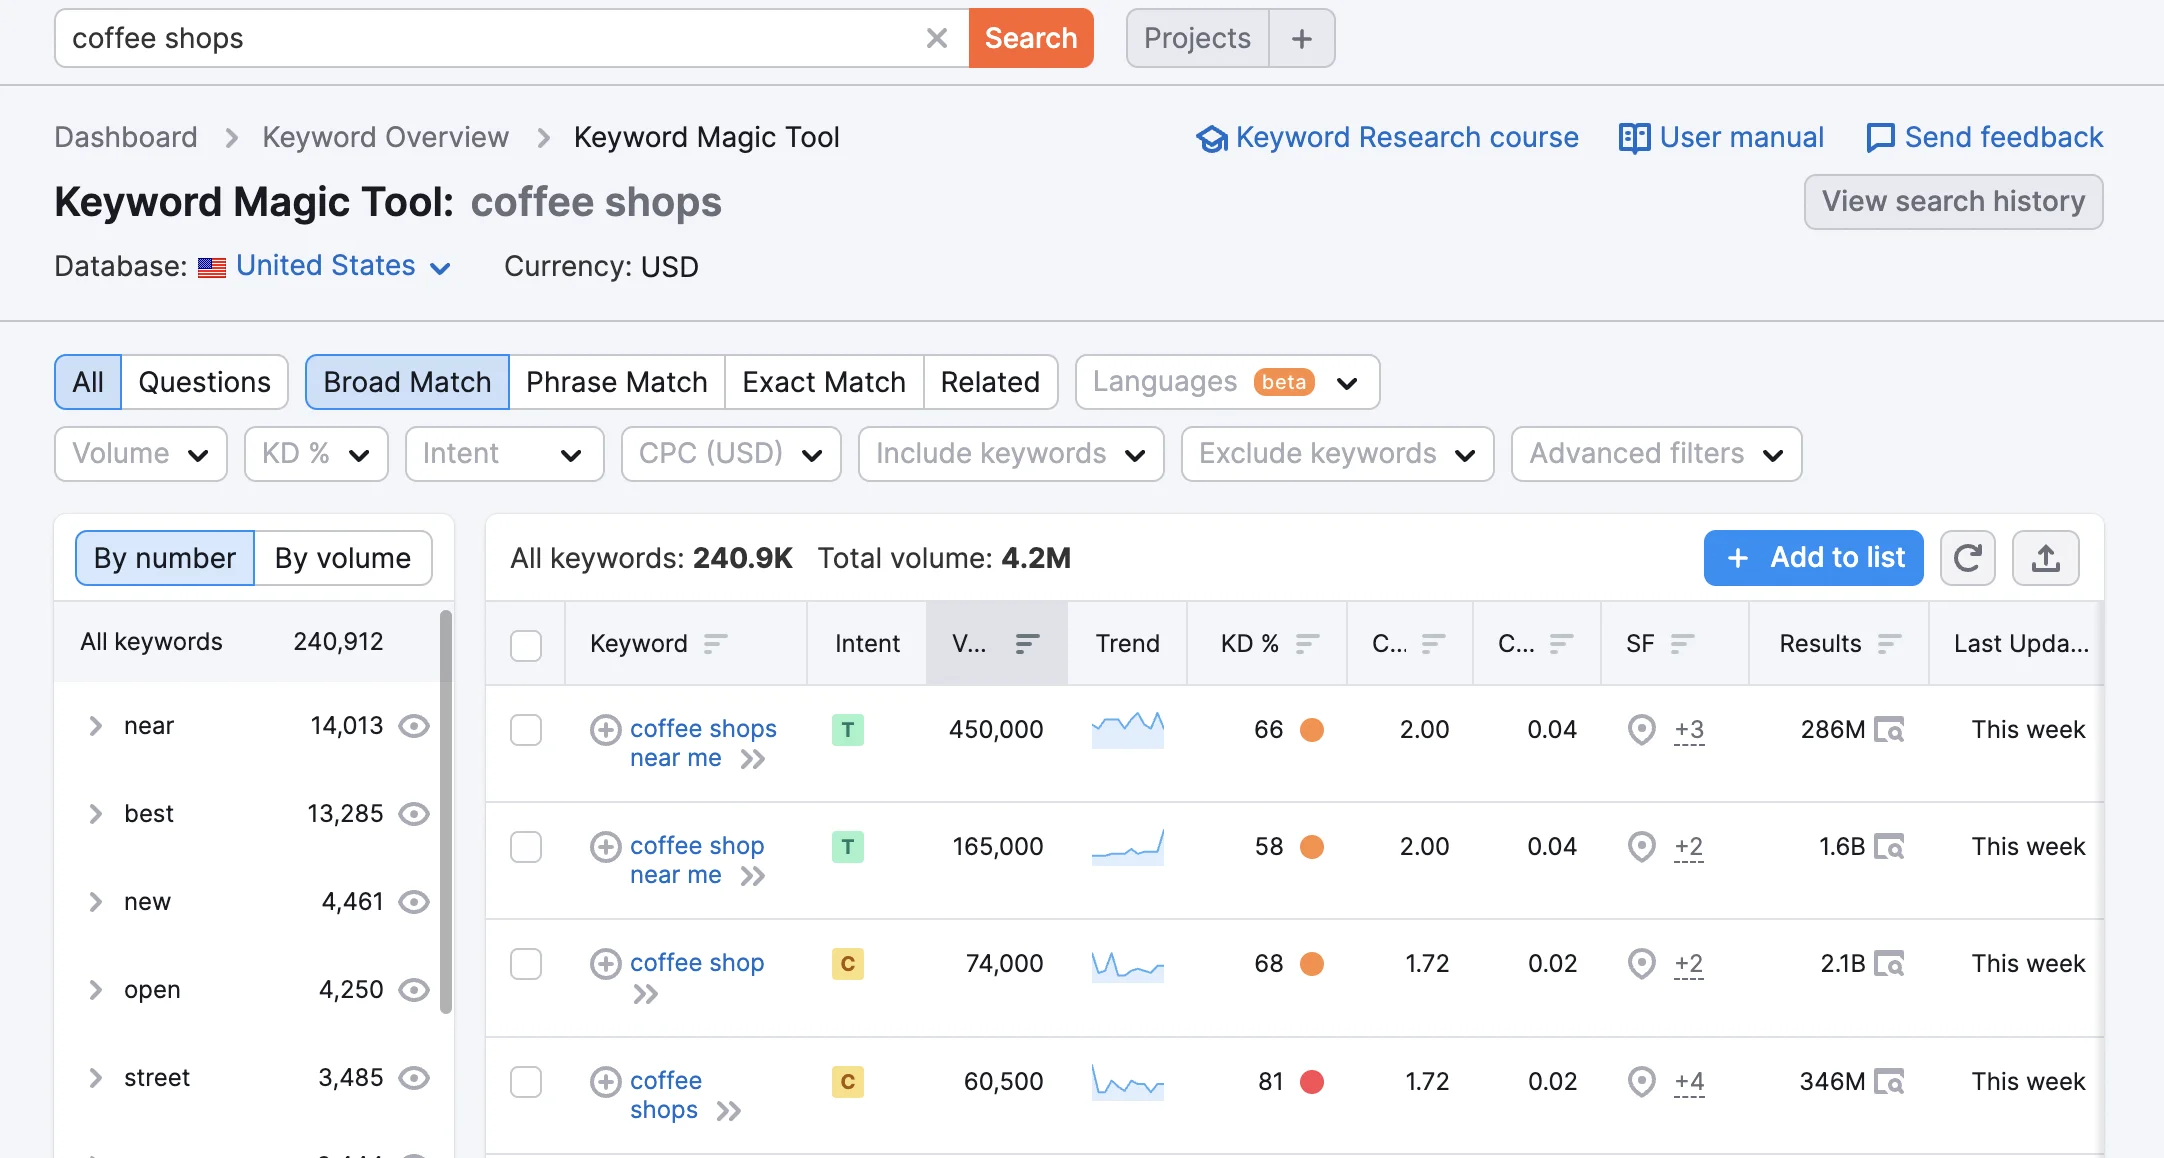Screen dimensions: 2164x1158
Task: Sort by SF column sort icon
Action: tap(1682, 644)
